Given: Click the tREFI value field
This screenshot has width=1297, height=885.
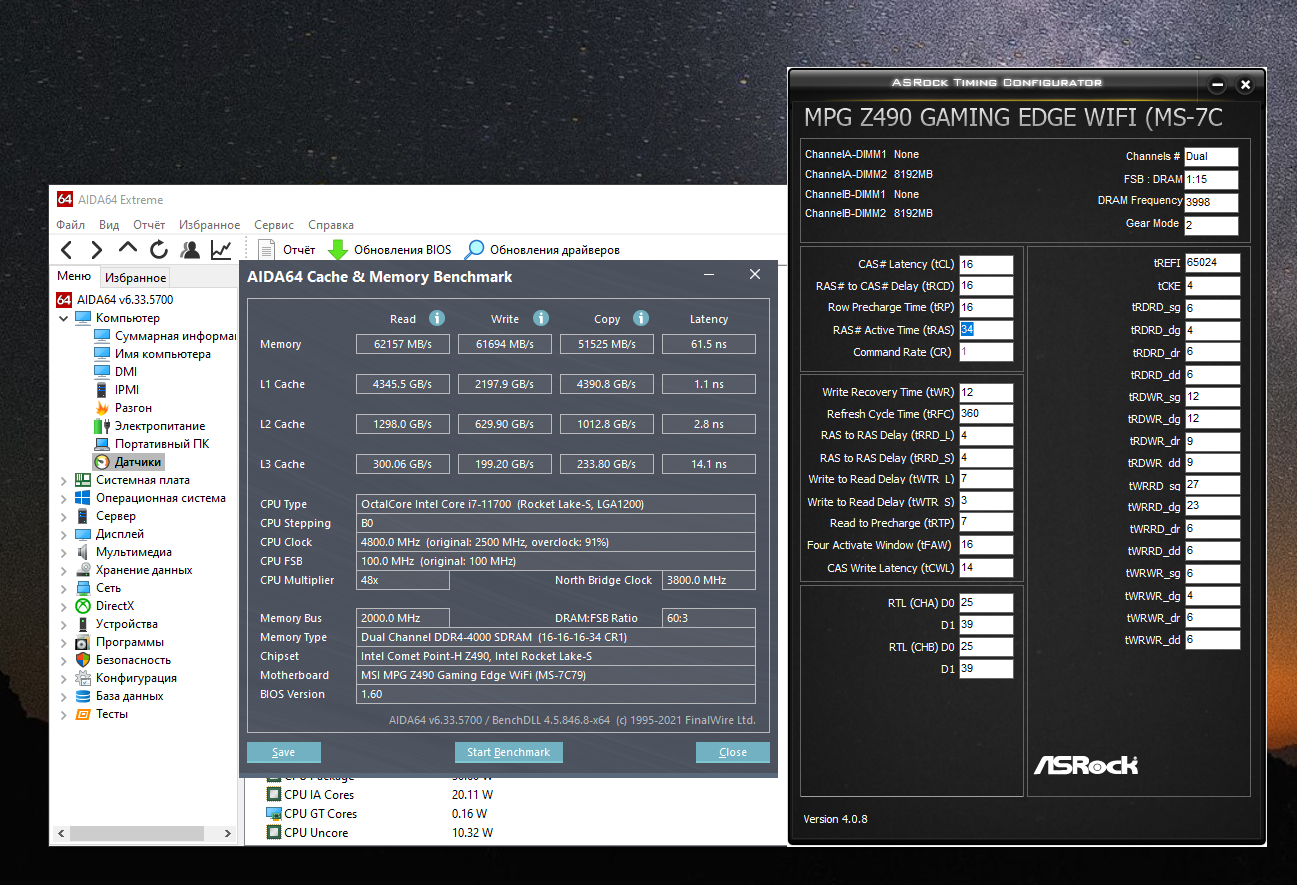Looking at the screenshot, I should pos(1213,263).
